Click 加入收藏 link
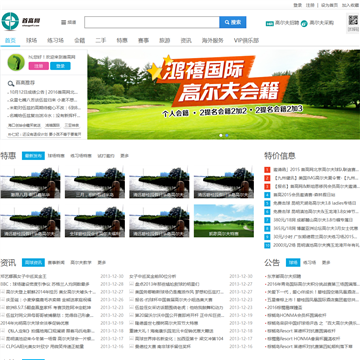Image resolution: width=360 pixels, height=360 pixels. click(x=350, y=5)
